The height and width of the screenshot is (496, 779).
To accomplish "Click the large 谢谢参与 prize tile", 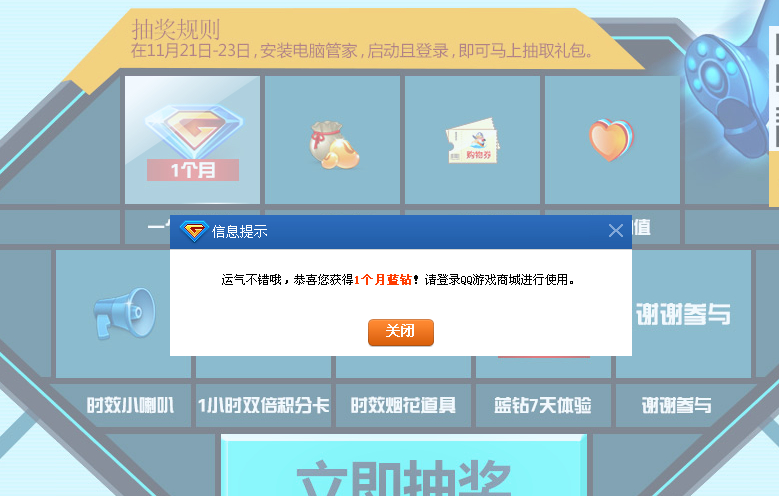I will (684, 314).
